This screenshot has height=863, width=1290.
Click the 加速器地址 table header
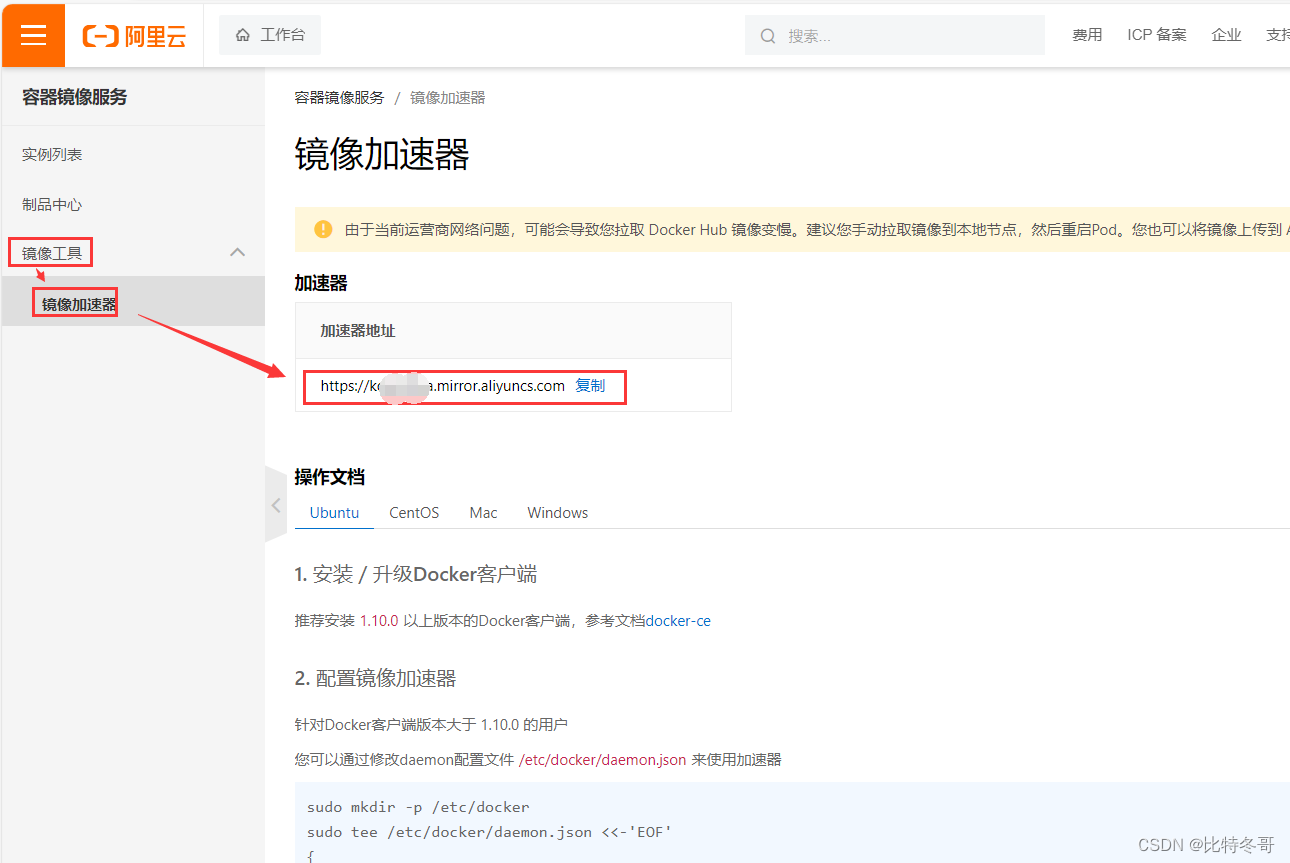pyautogui.click(x=358, y=330)
